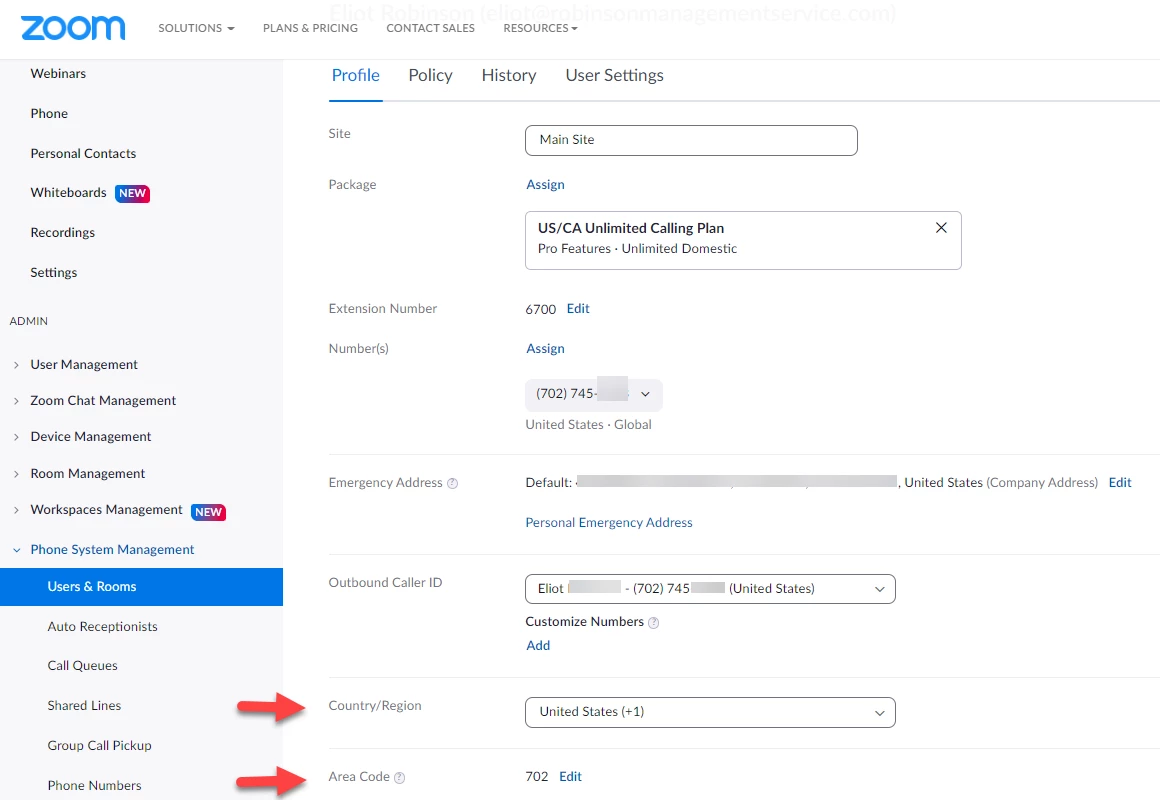Viewport: 1160px width, 800px height.
Task: Open Plans & Pricing page
Action: pyautogui.click(x=311, y=28)
